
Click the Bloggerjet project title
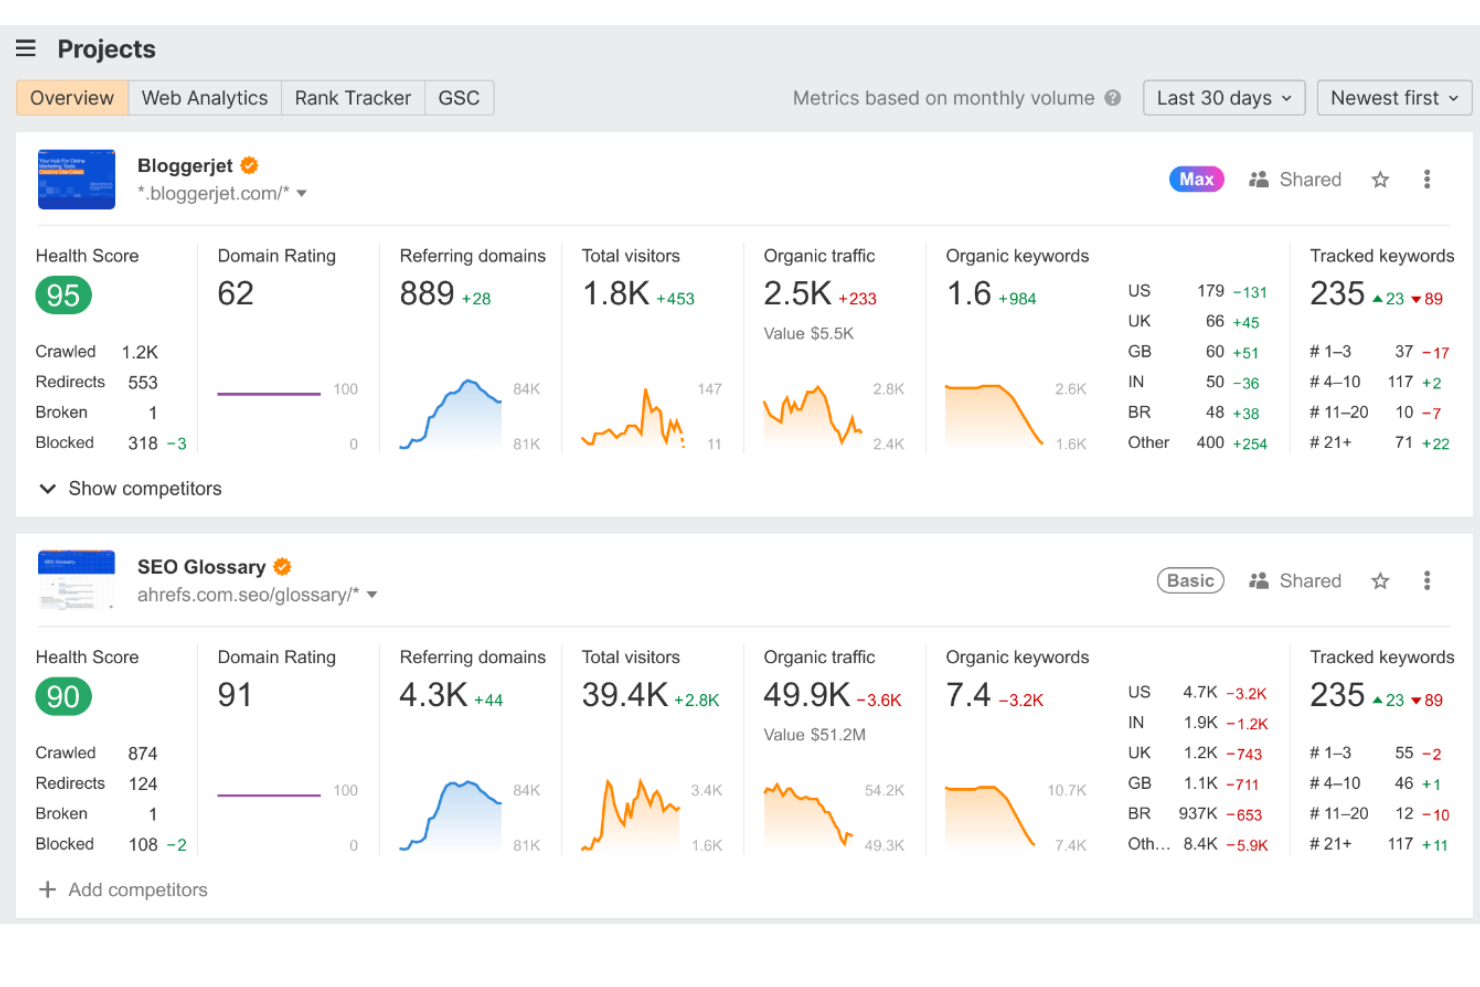click(185, 166)
